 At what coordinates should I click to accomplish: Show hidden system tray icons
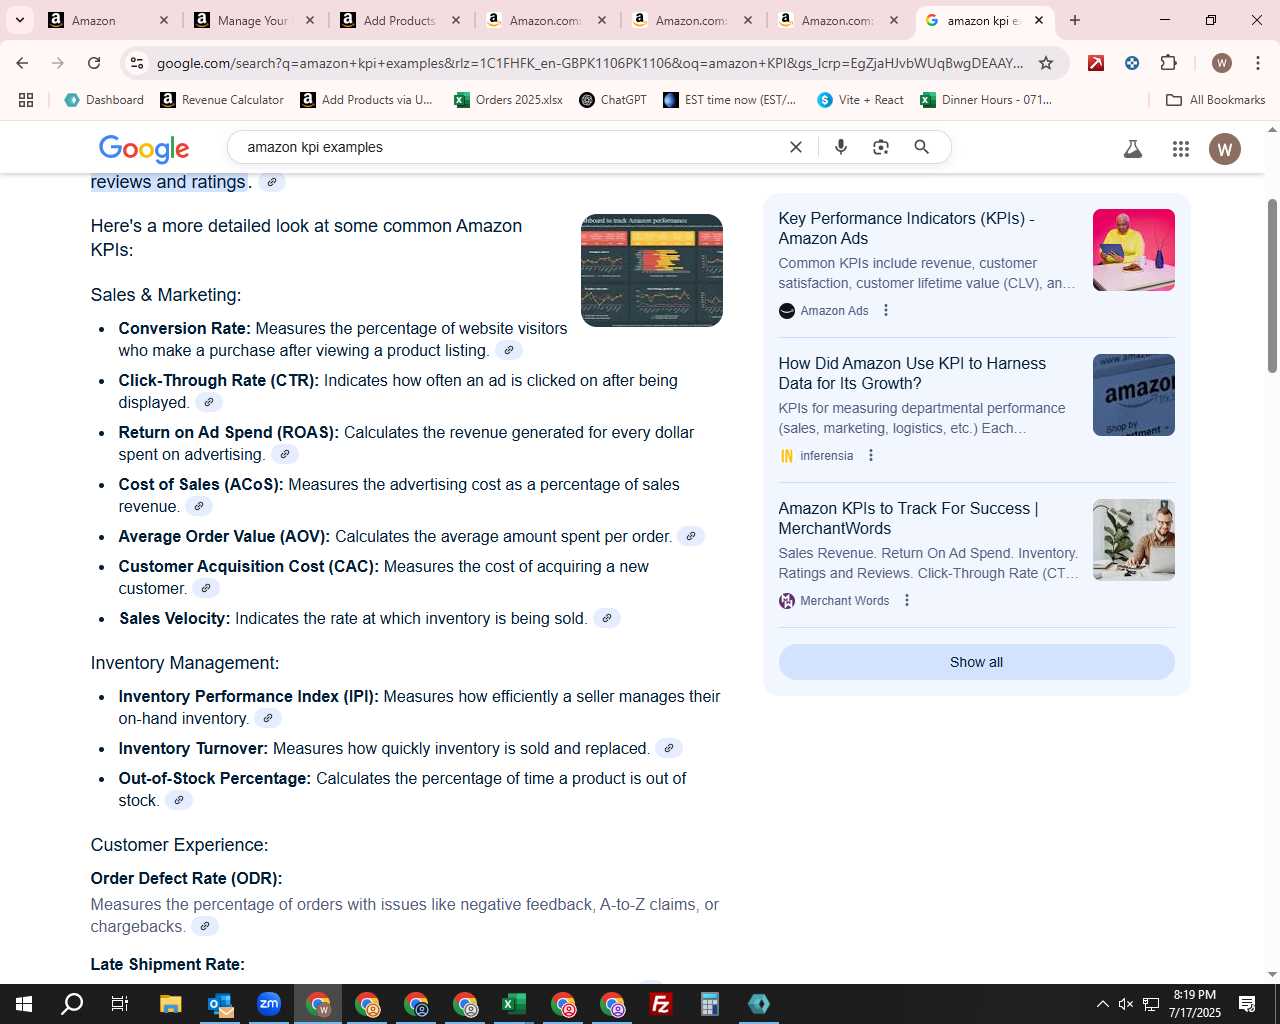point(1102,1004)
